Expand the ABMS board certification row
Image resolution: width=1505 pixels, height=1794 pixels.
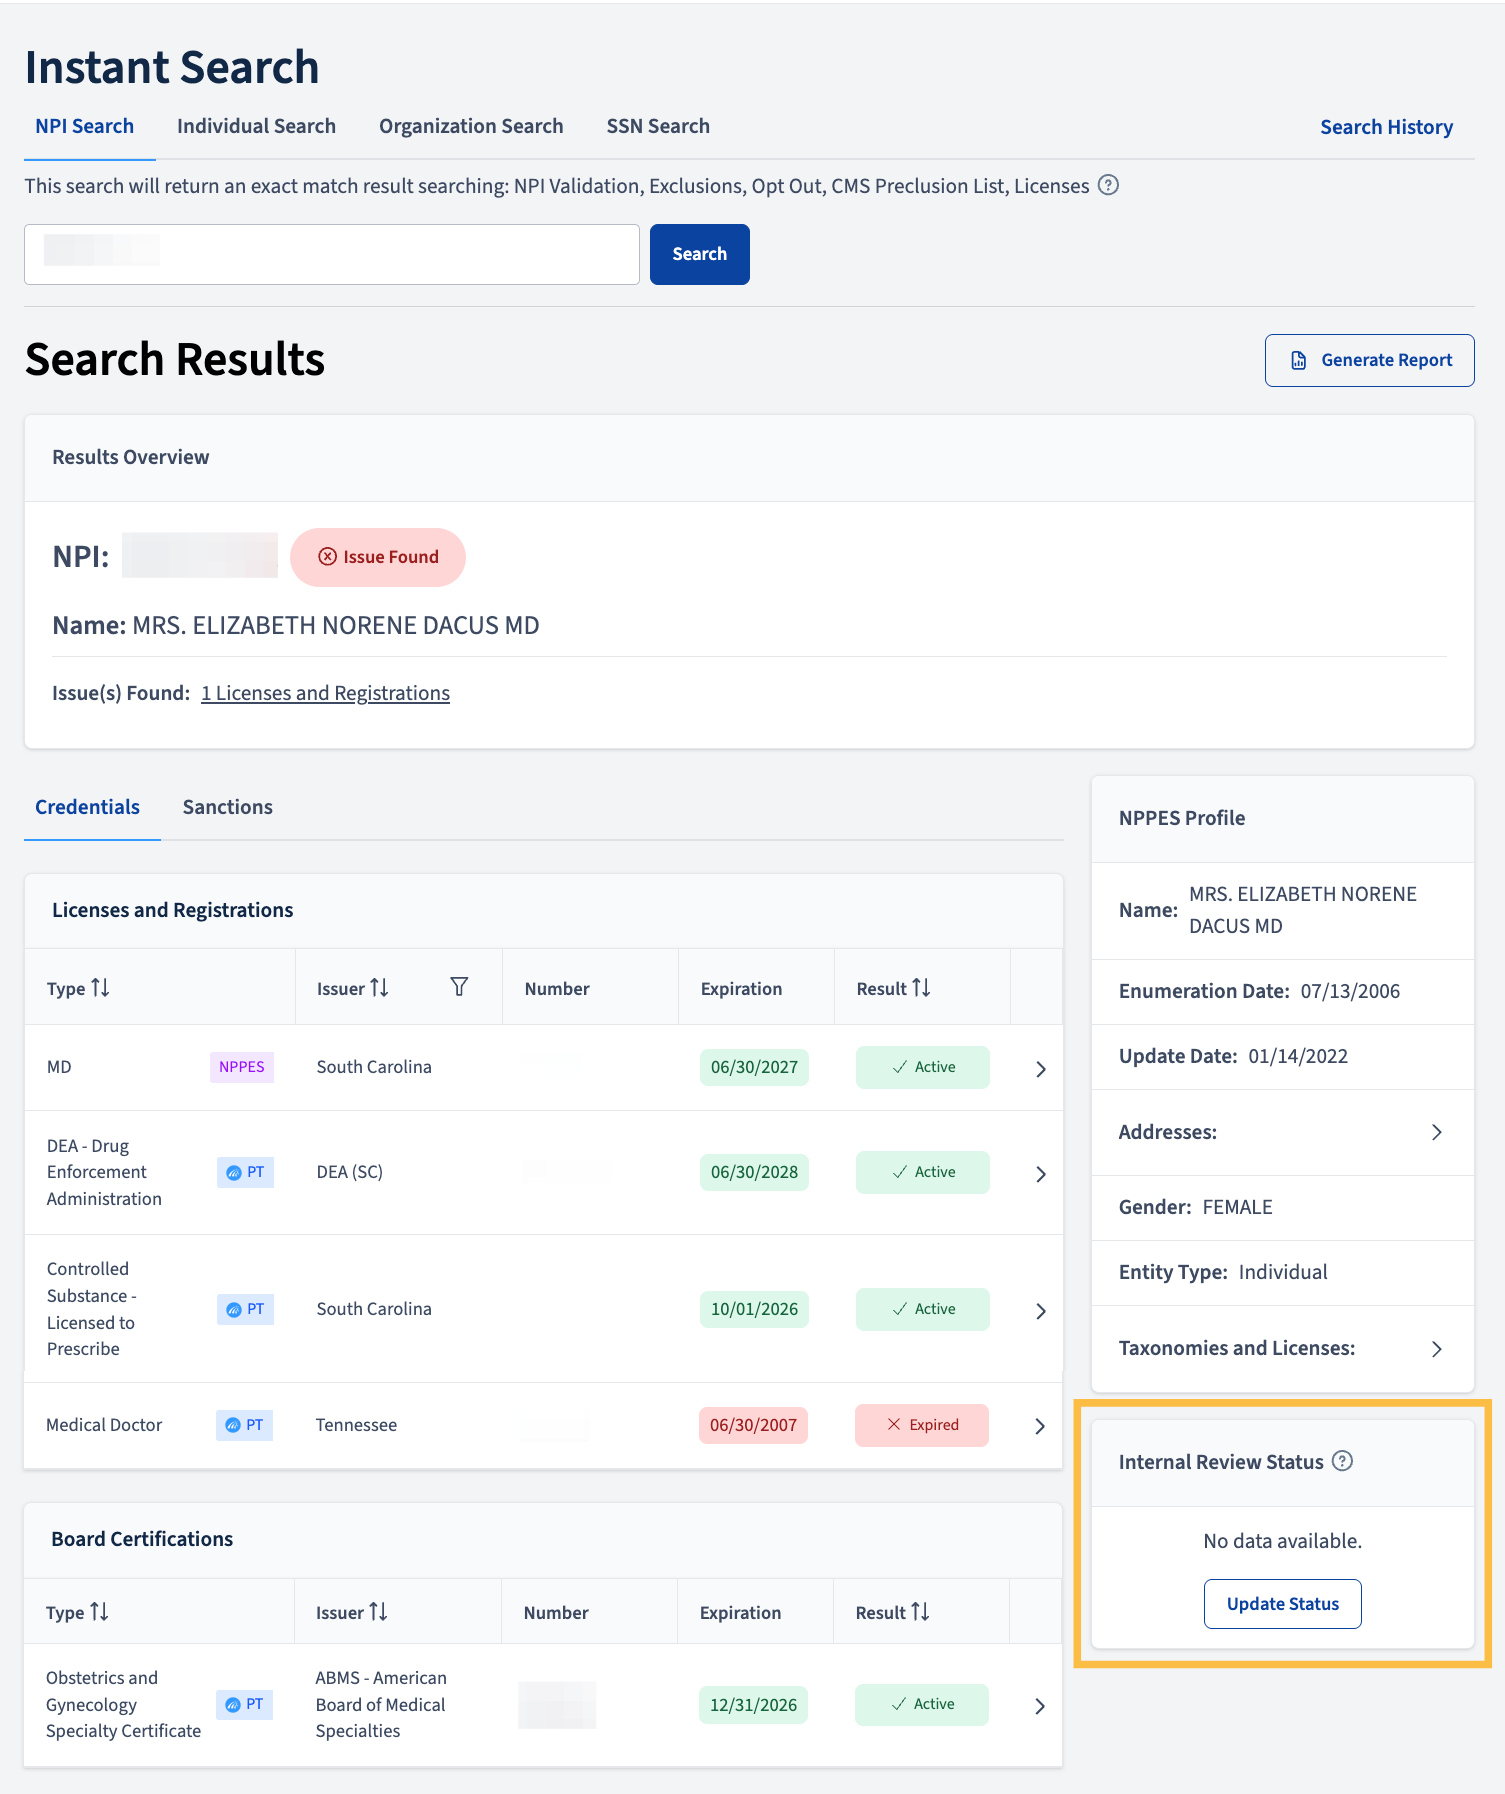point(1039,1706)
